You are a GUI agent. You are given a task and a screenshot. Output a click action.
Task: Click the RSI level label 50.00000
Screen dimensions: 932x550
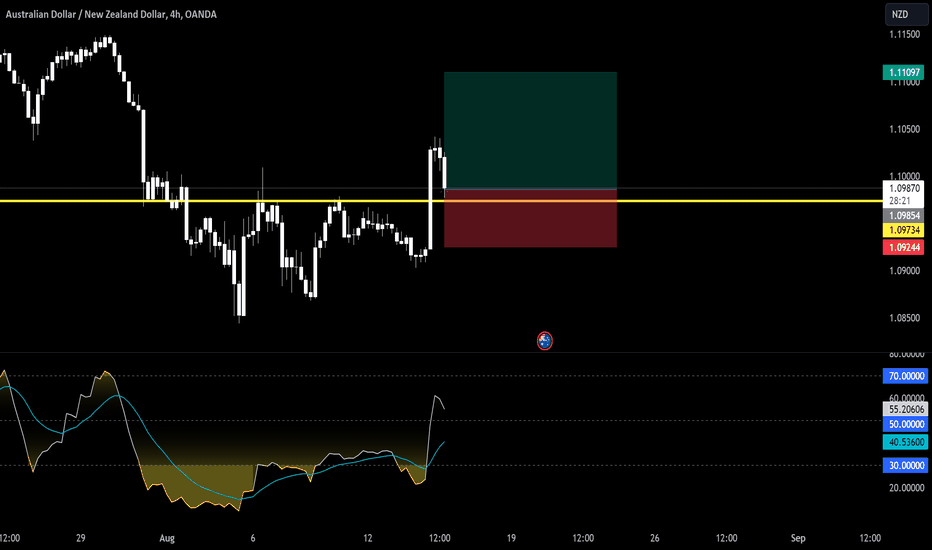point(905,424)
